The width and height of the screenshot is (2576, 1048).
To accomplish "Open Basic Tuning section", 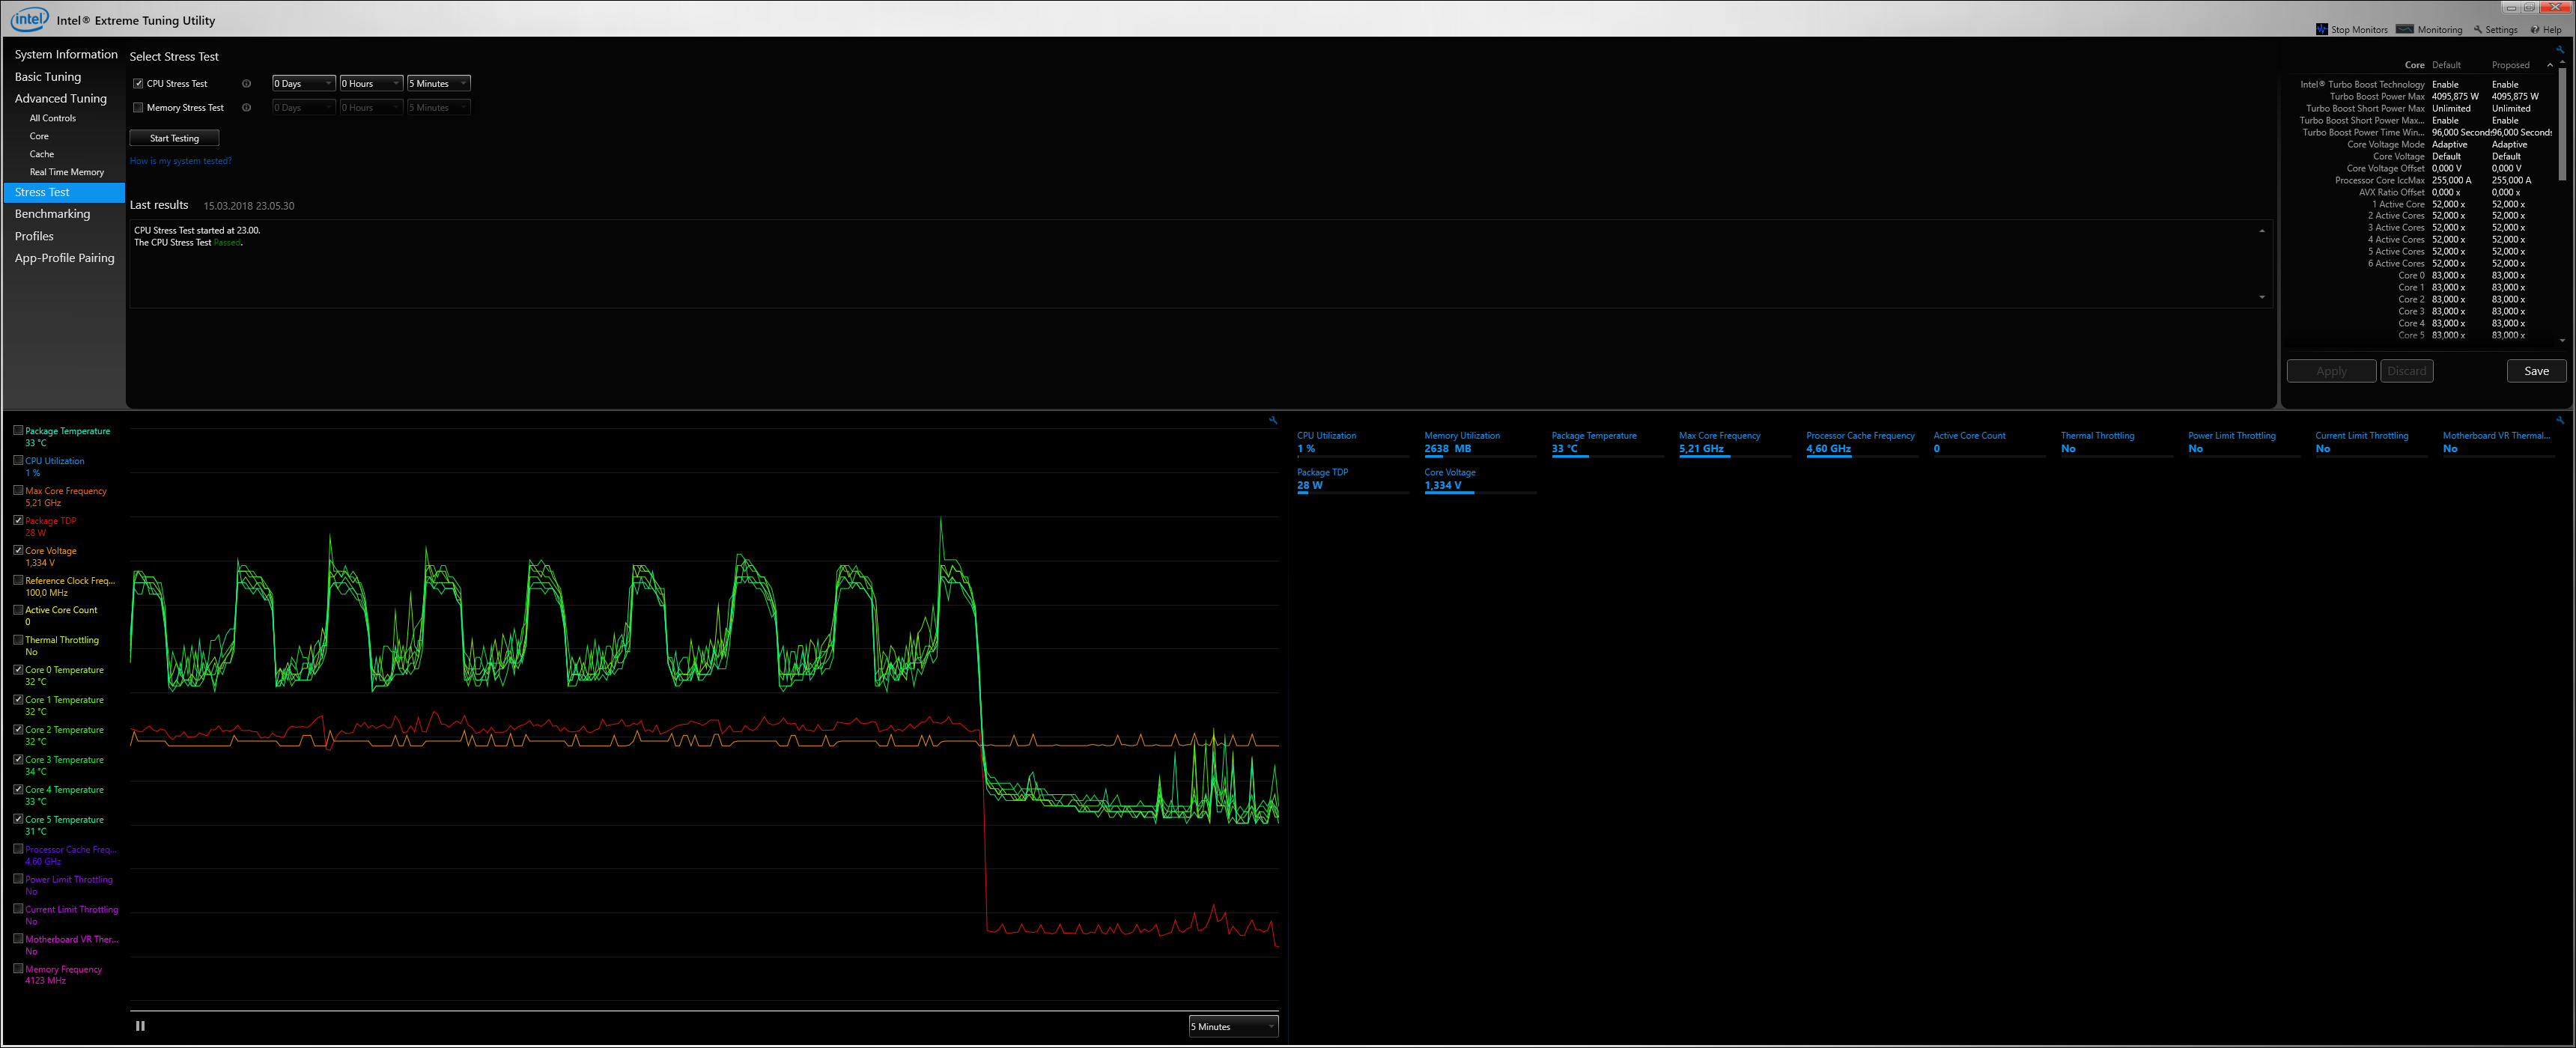I will 48,76.
